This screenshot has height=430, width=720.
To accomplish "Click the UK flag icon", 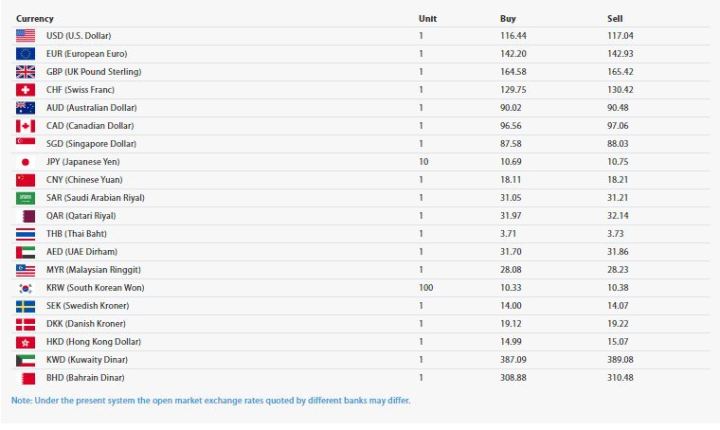I will [x=25, y=72].
